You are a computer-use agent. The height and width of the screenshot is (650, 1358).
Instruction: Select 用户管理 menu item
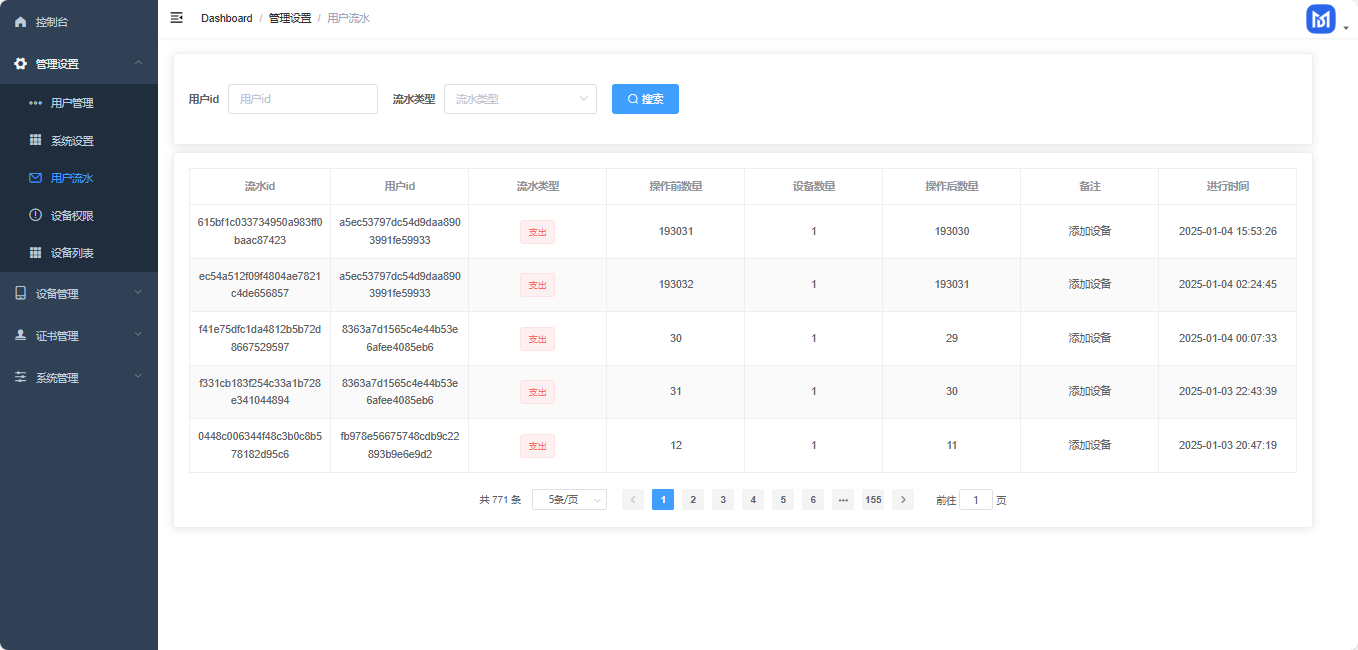tap(79, 103)
